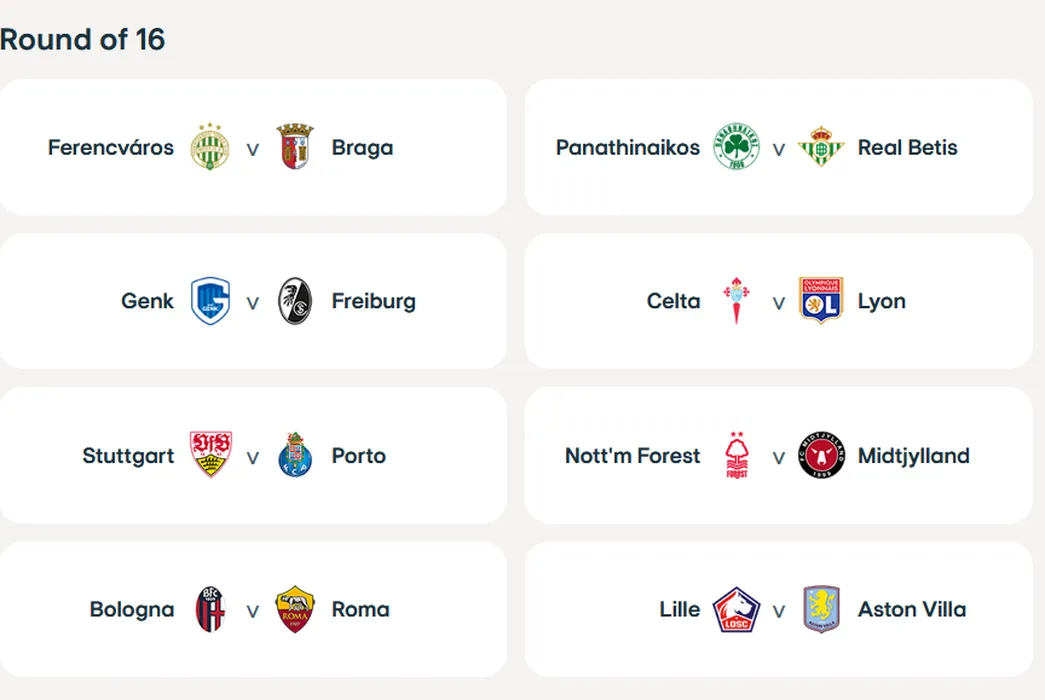Click the Ferencváros club crest
The image size is (1045, 700).
pos(210,147)
